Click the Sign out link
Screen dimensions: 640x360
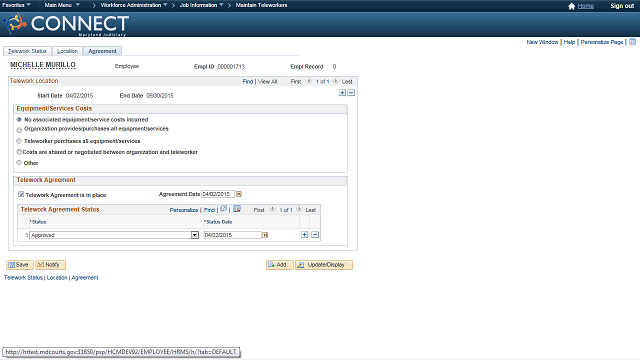pos(622,6)
